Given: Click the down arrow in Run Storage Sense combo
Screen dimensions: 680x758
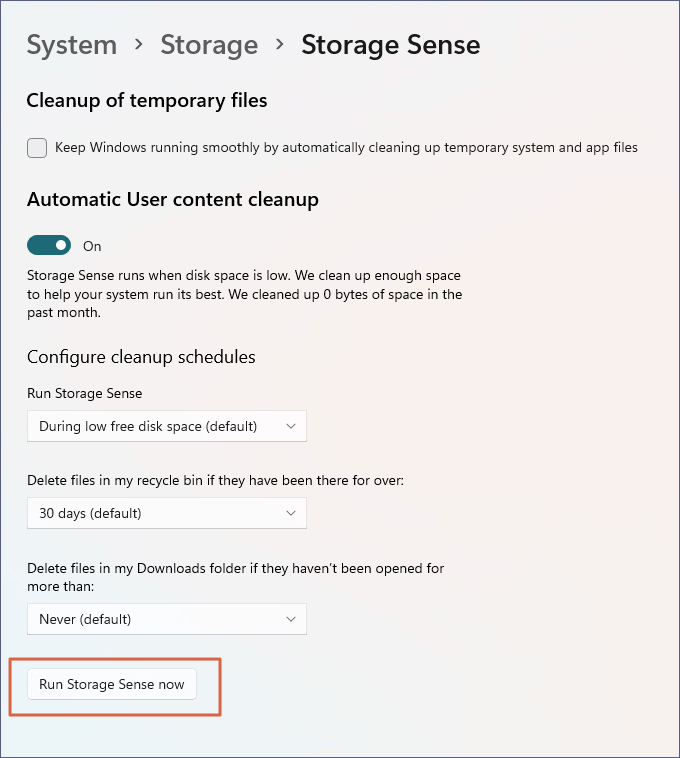Looking at the screenshot, I should 291,426.
